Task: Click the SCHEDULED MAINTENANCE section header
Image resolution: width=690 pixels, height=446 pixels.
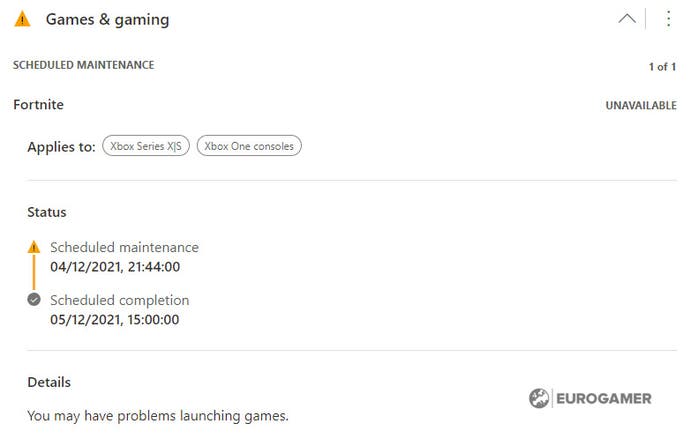Action: coord(84,65)
